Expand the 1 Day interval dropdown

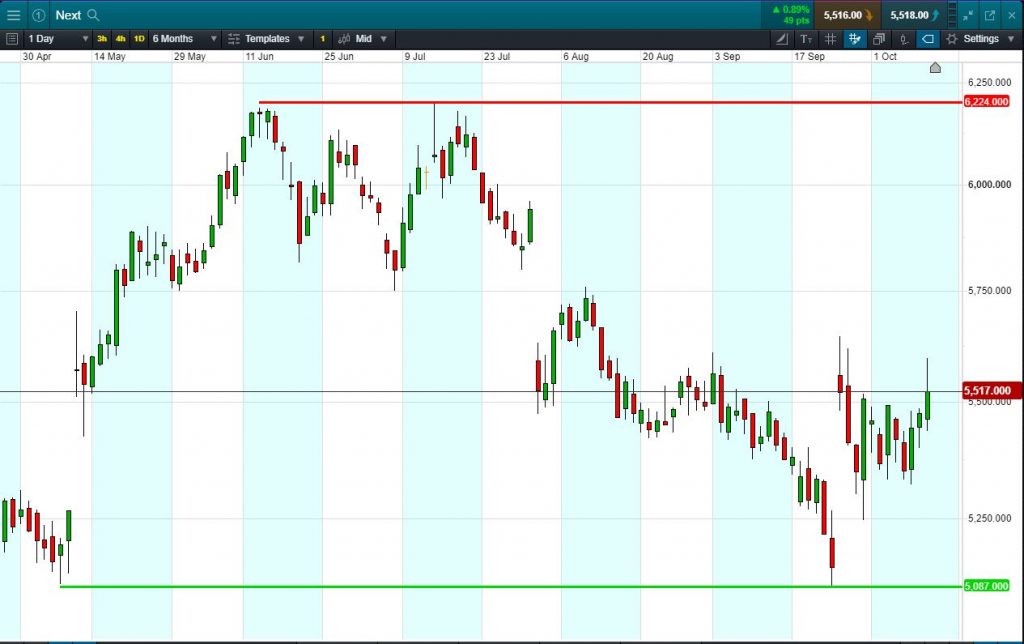tap(57, 39)
